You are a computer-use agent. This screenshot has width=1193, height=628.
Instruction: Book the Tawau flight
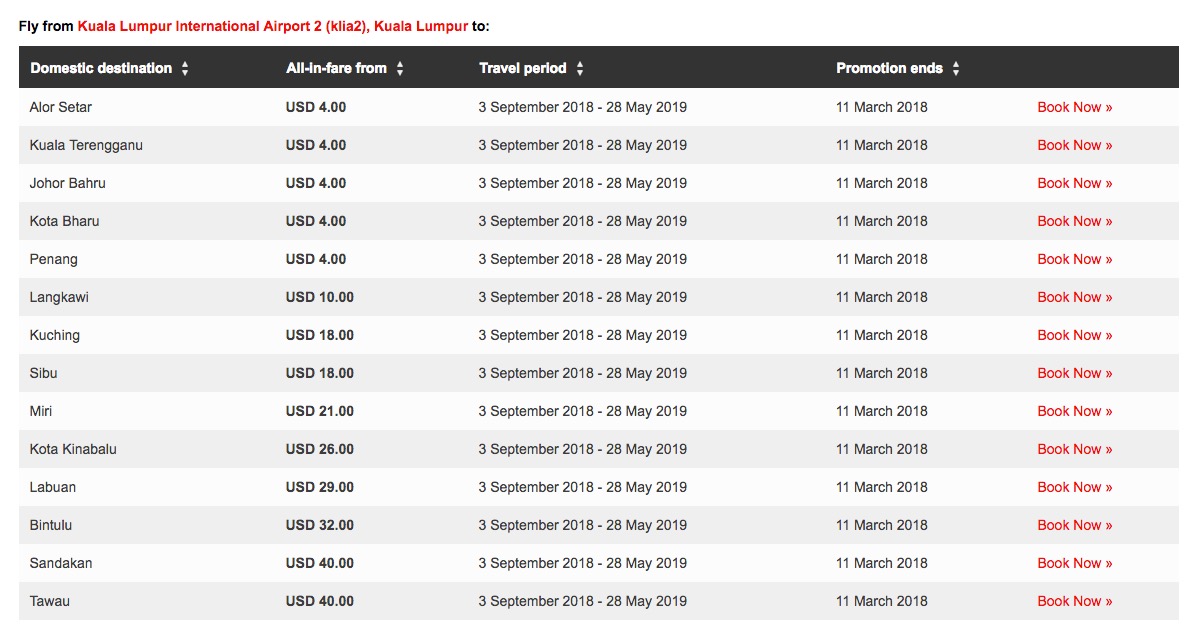coord(1074,601)
